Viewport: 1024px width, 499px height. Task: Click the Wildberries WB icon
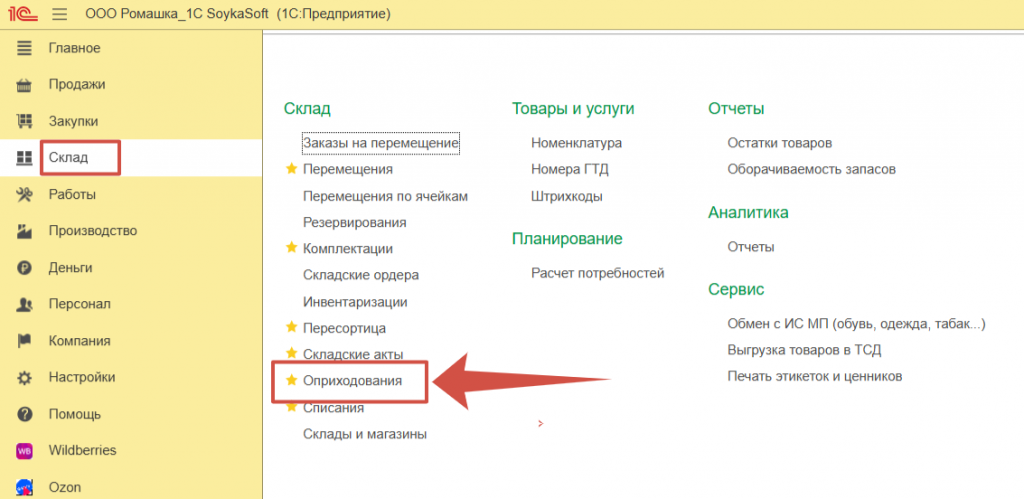[x=25, y=451]
